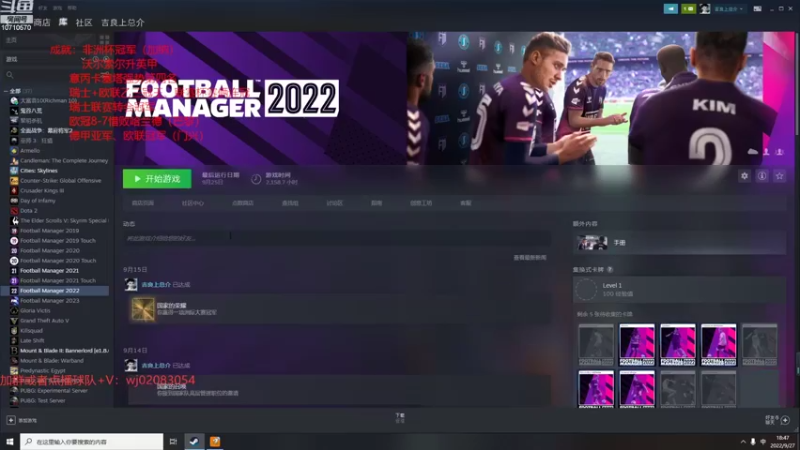This screenshot has width=800, height=450.
Task: Select Day of Infamy in library
Action: click(38, 201)
